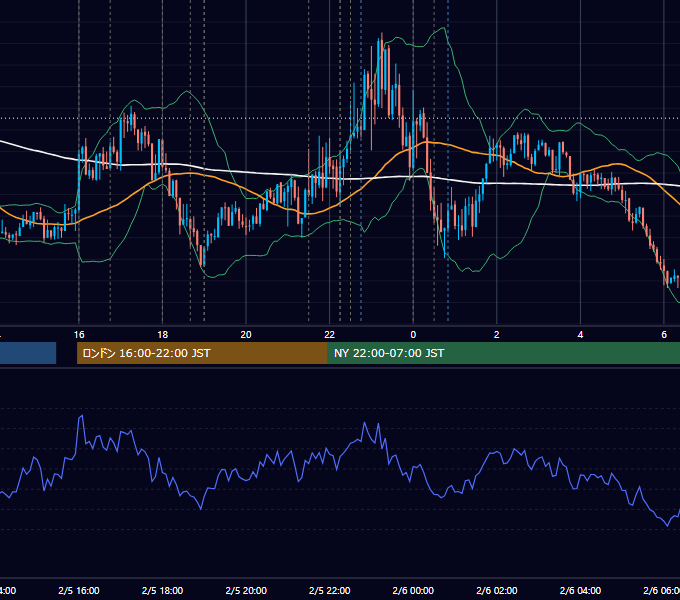The height and width of the screenshot is (600, 680).
Task: Click the NY 22:00-07:00 JST session bar
Action: click(503, 353)
